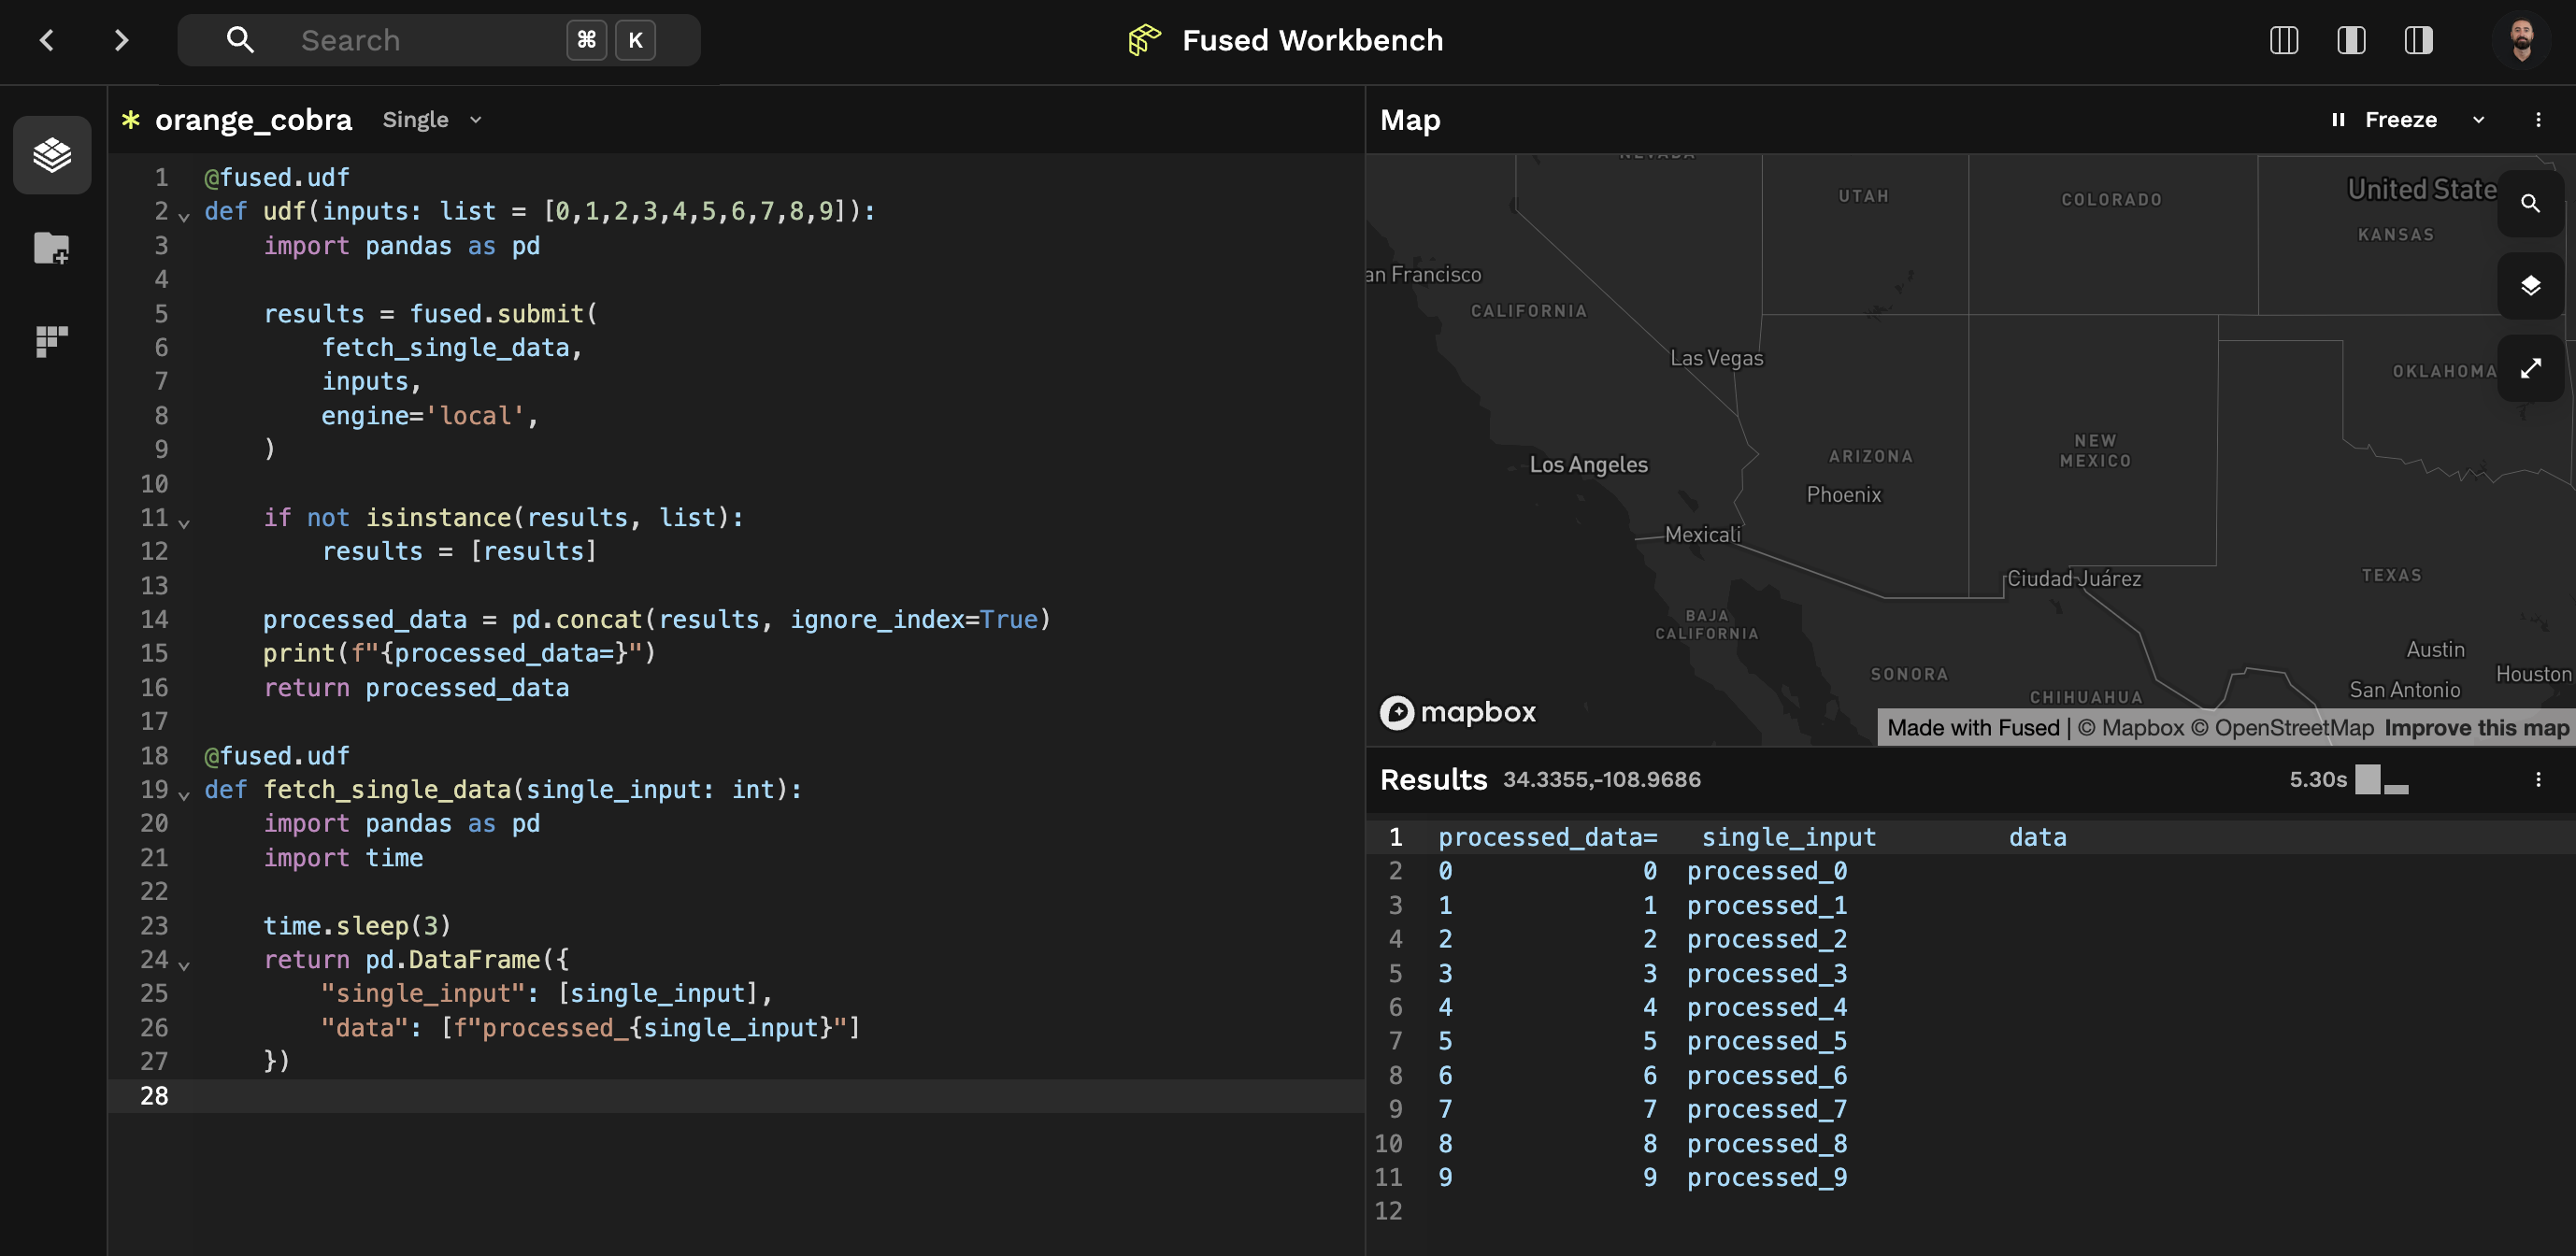
Task: Click the engine='local' code line
Action: point(430,416)
